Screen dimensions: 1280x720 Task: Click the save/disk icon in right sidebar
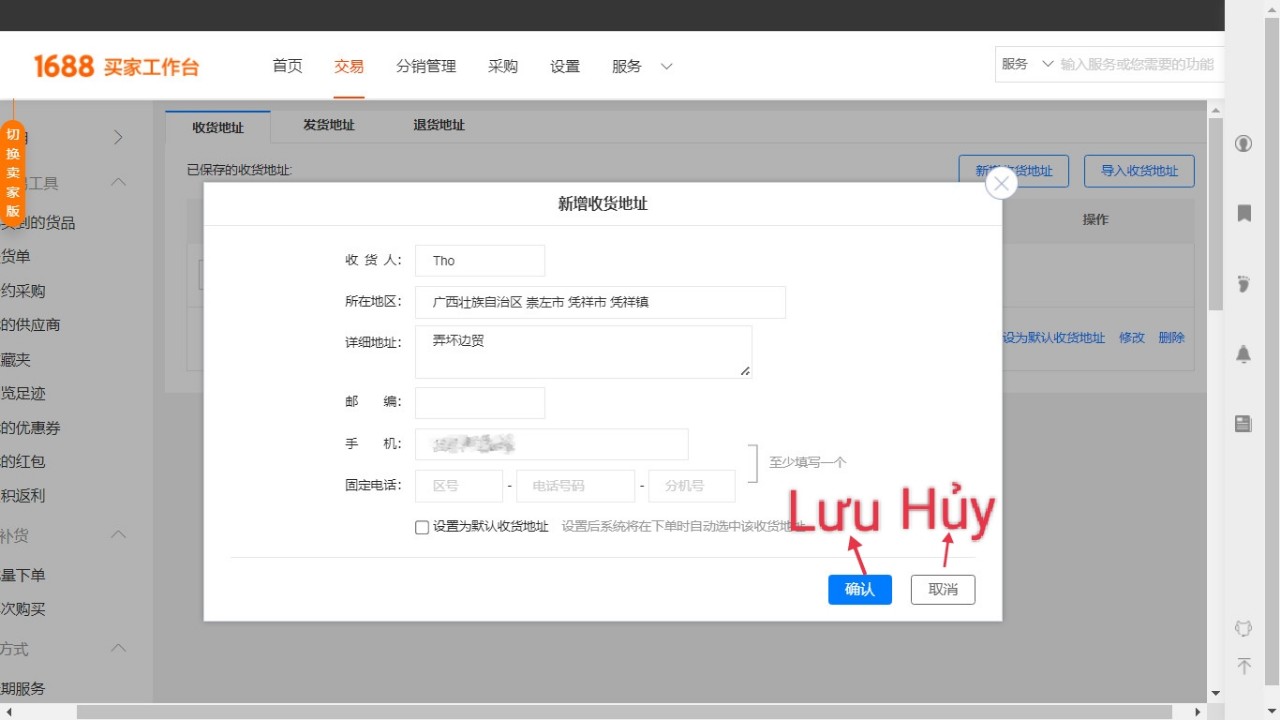pyautogui.click(x=1244, y=424)
